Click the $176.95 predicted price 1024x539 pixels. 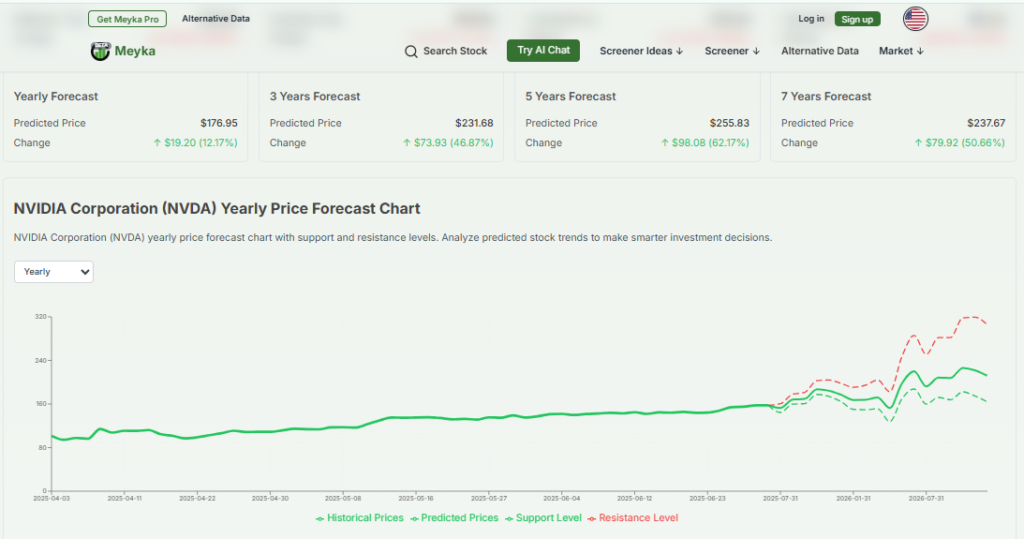219,123
